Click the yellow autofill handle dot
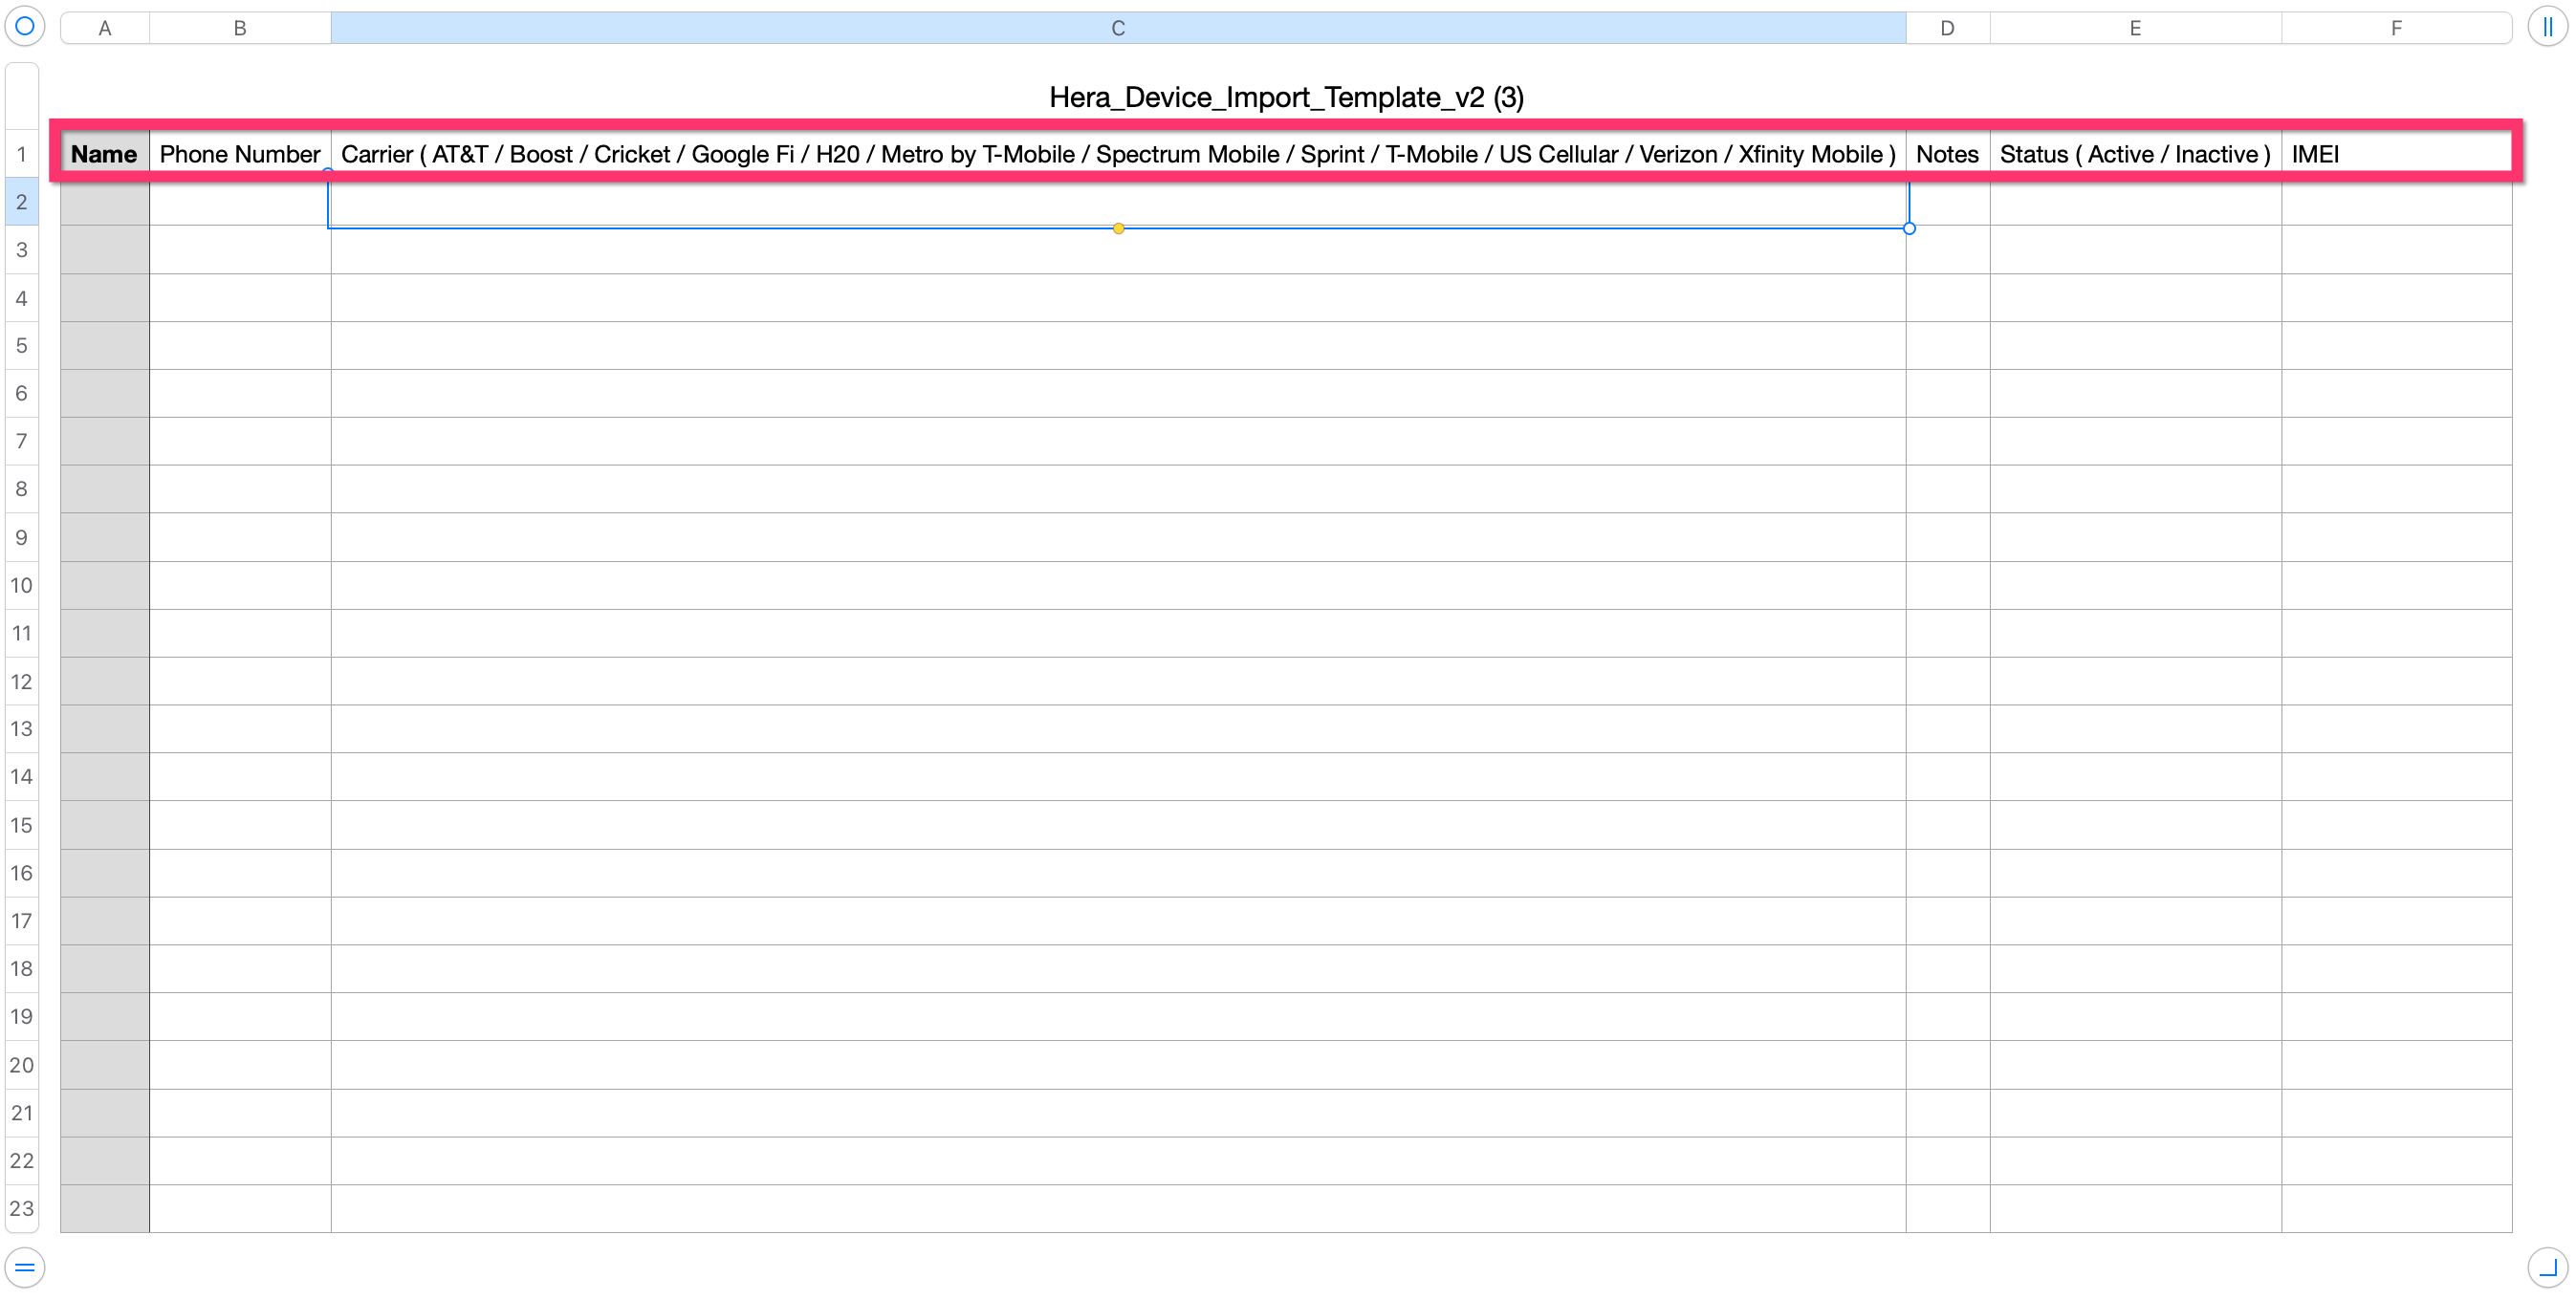Viewport: 2576px width, 1300px height. click(1118, 229)
